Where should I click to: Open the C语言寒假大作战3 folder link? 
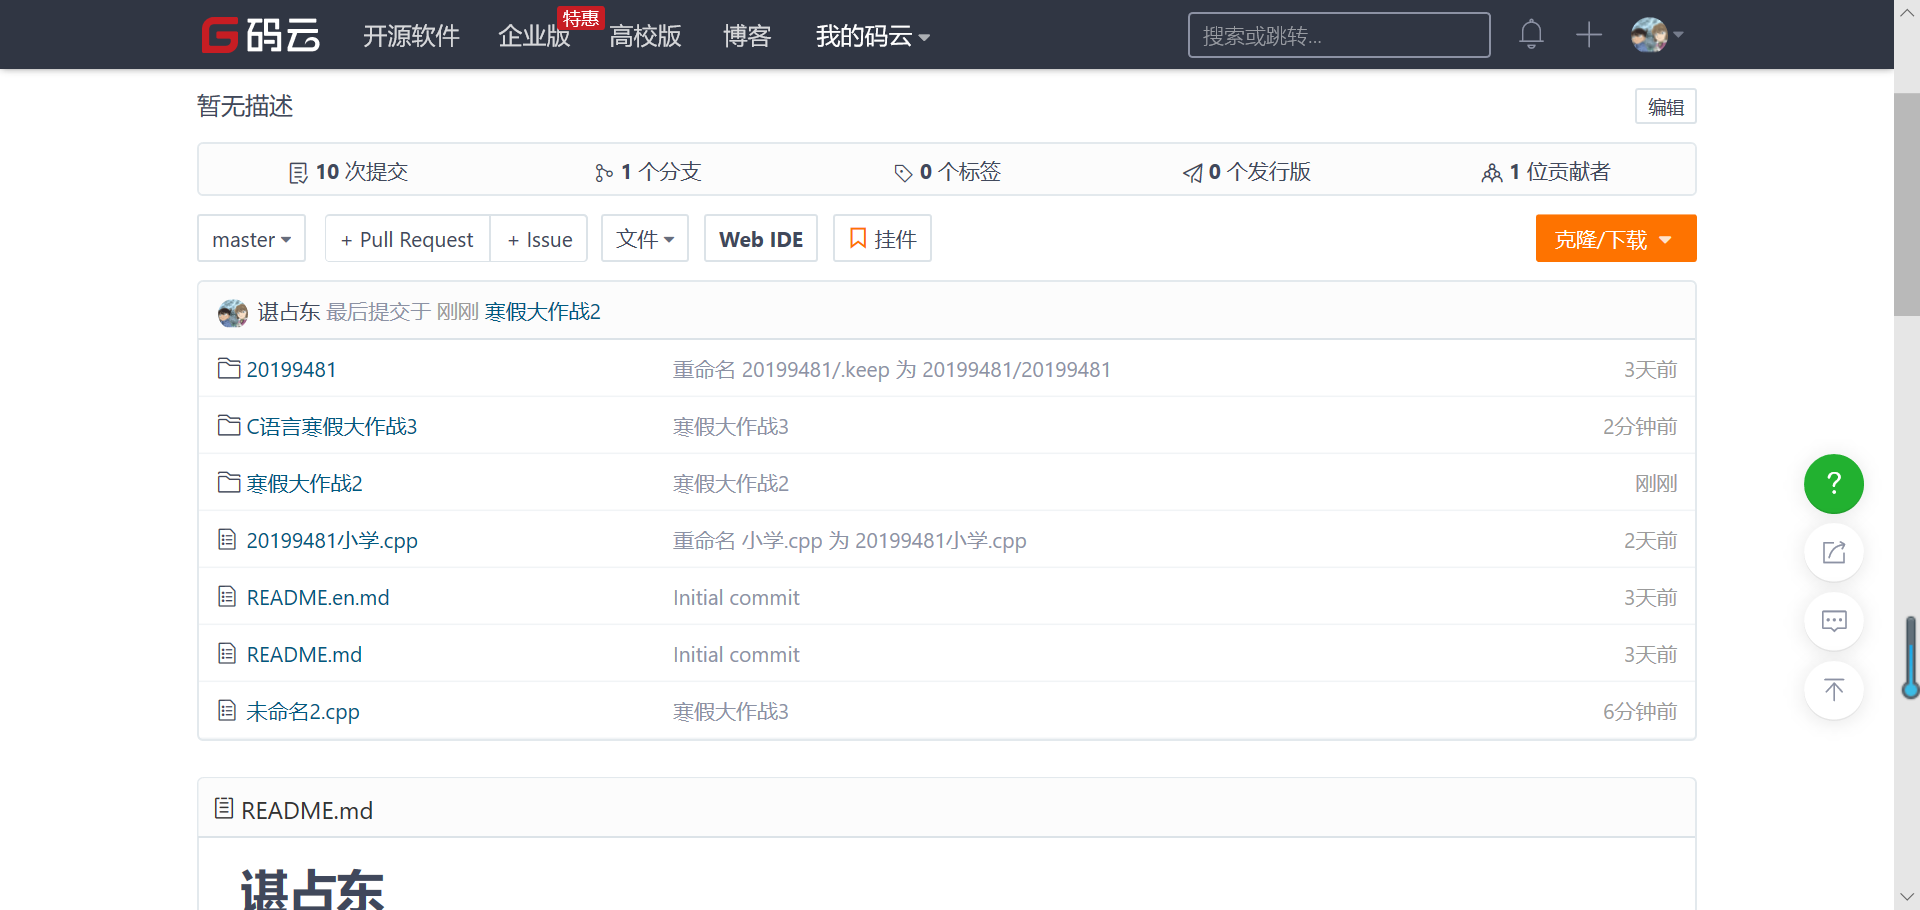[332, 427]
